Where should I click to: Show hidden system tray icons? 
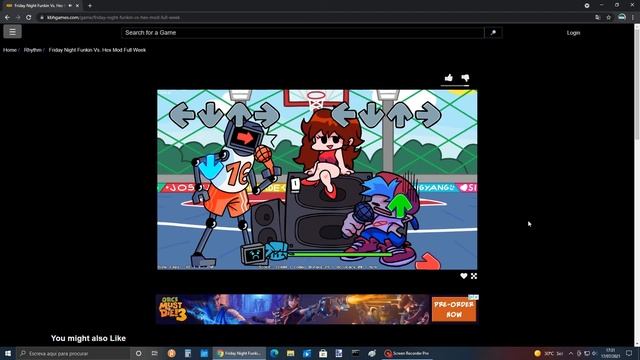(571, 353)
